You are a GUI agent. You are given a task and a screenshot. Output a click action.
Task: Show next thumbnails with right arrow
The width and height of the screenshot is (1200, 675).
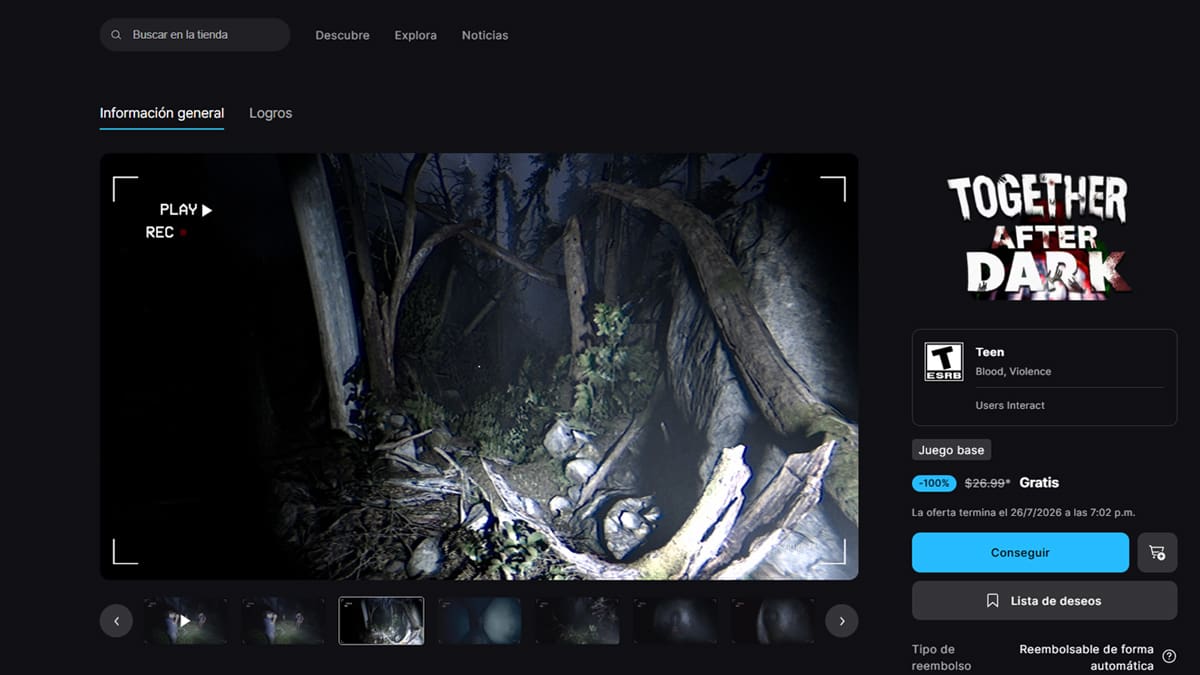coord(842,621)
